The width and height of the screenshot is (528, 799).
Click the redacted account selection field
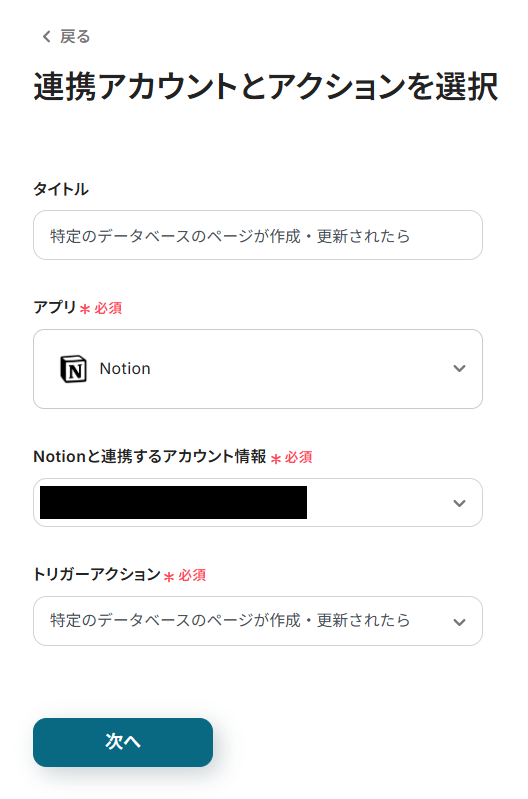click(258, 502)
